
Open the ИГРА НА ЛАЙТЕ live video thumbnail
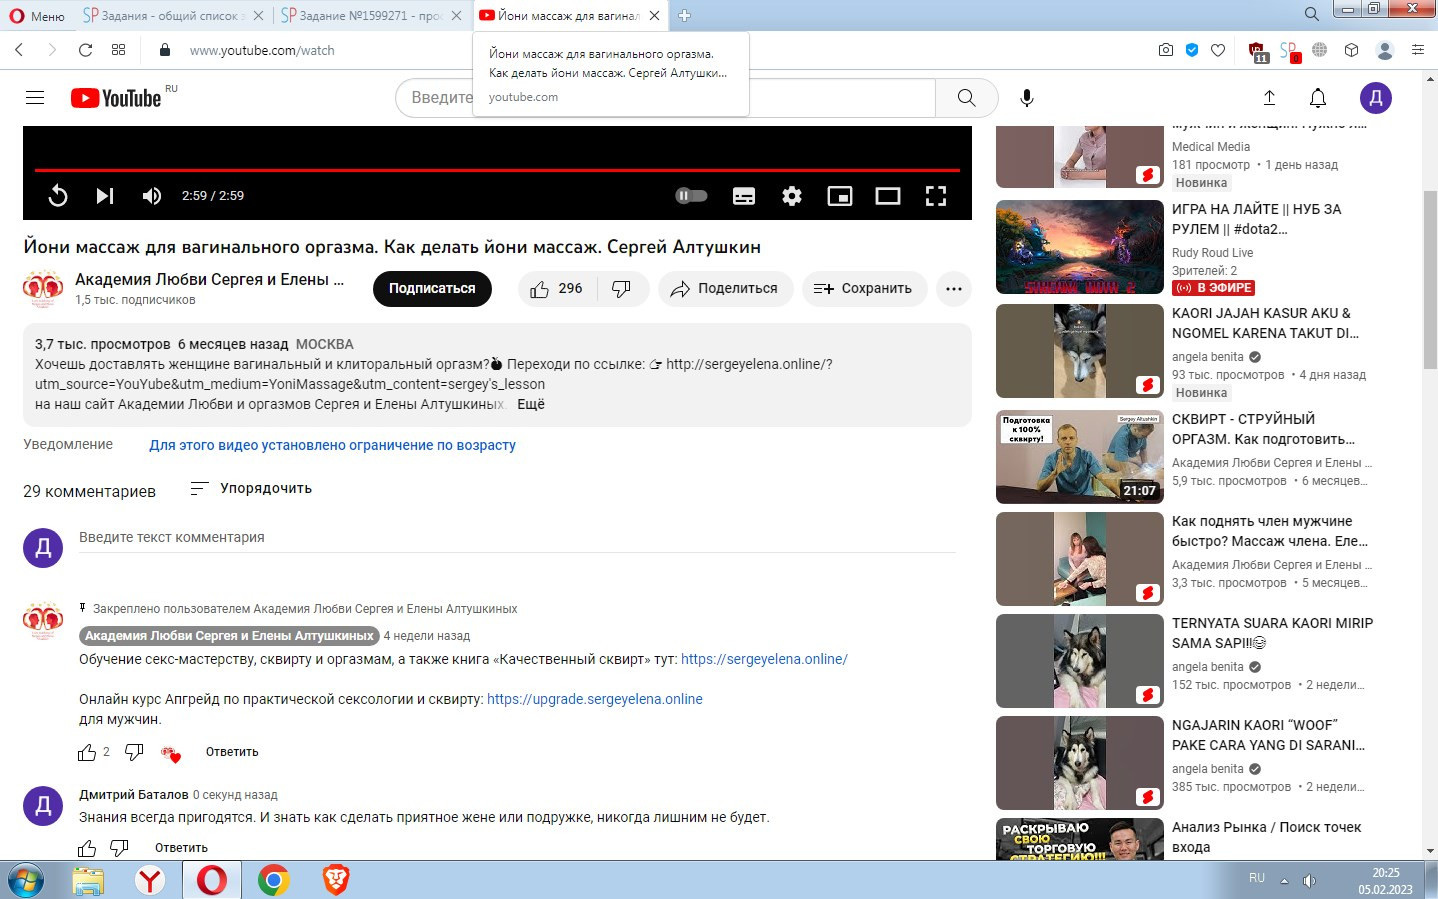pos(1080,247)
